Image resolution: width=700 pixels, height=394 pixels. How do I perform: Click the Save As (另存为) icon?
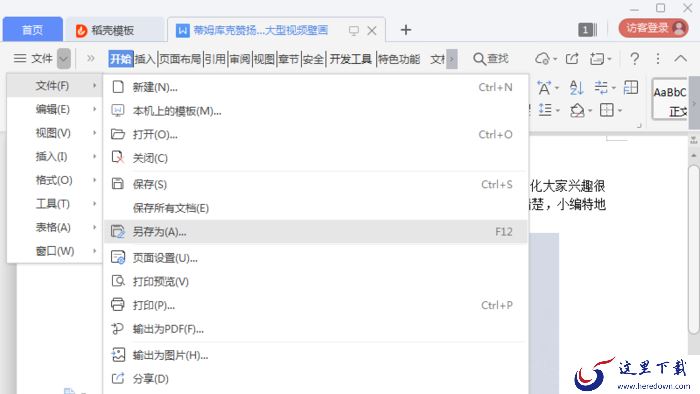(x=118, y=231)
